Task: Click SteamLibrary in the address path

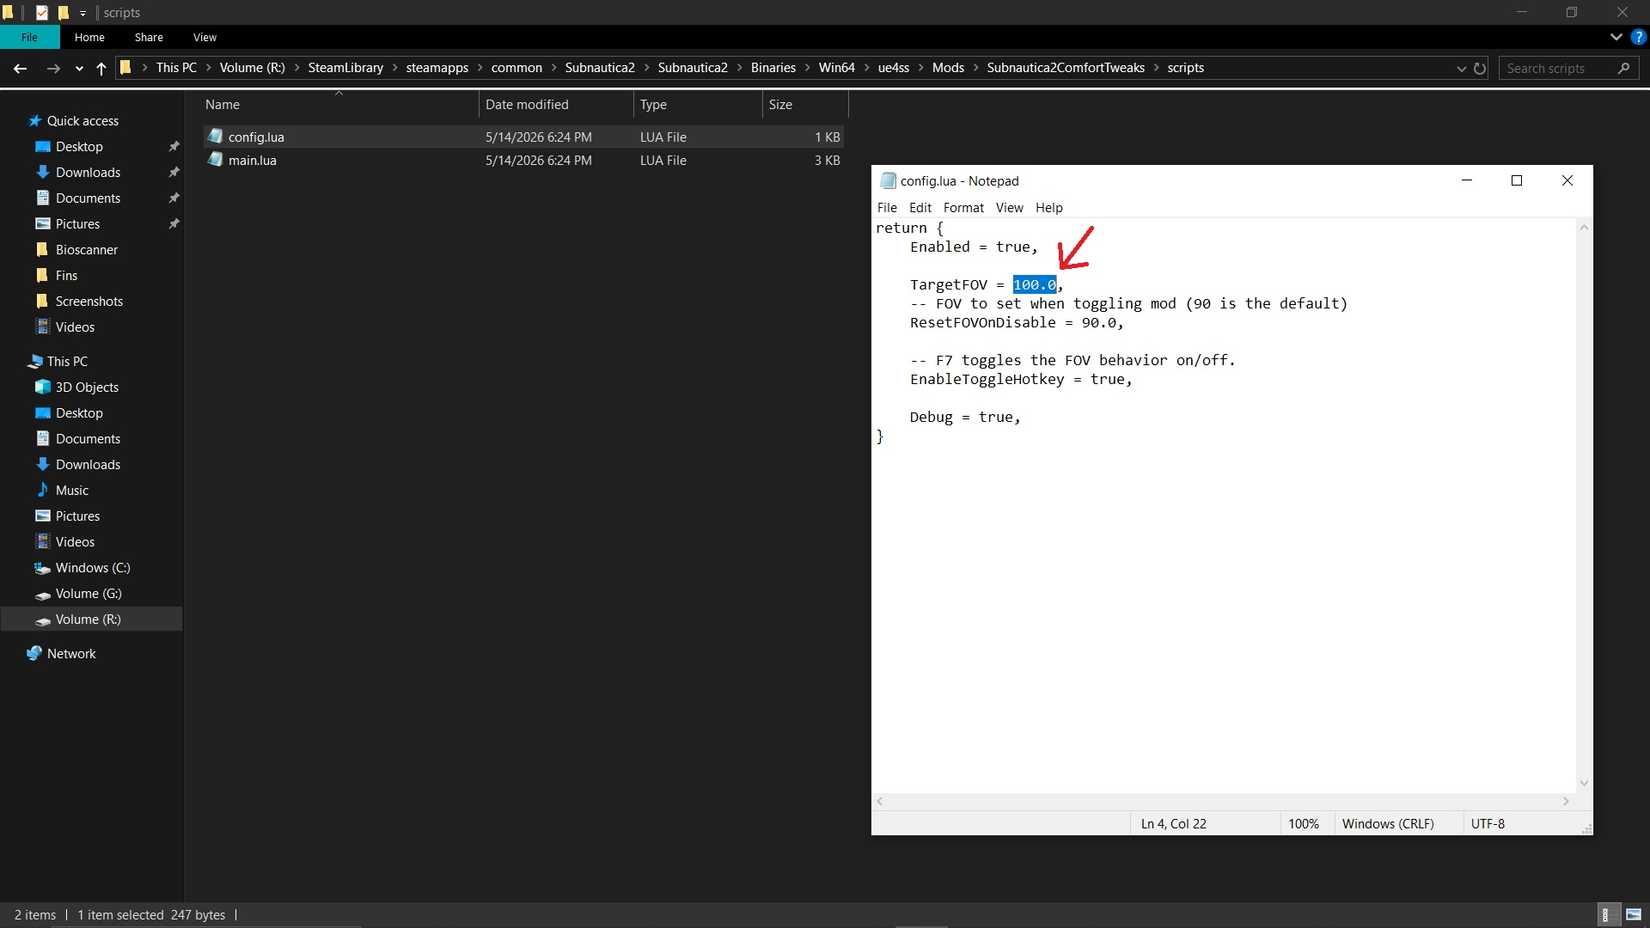Action: pos(345,68)
